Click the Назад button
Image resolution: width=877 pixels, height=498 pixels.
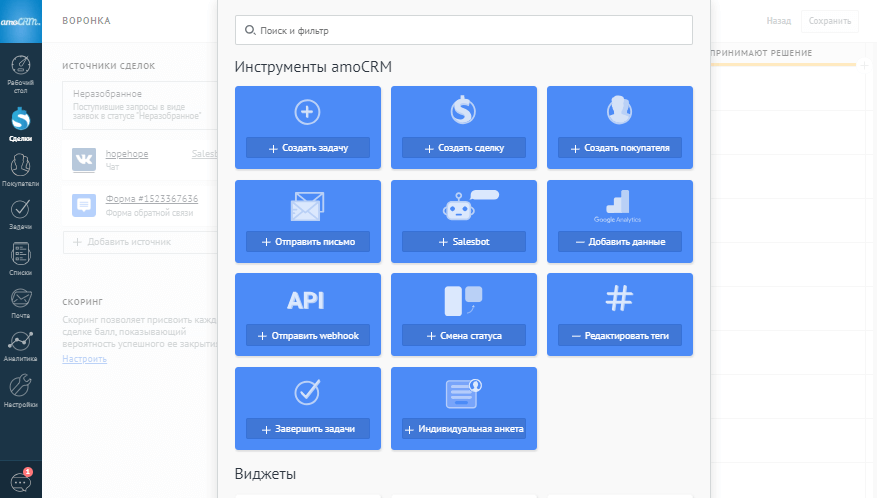click(779, 21)
